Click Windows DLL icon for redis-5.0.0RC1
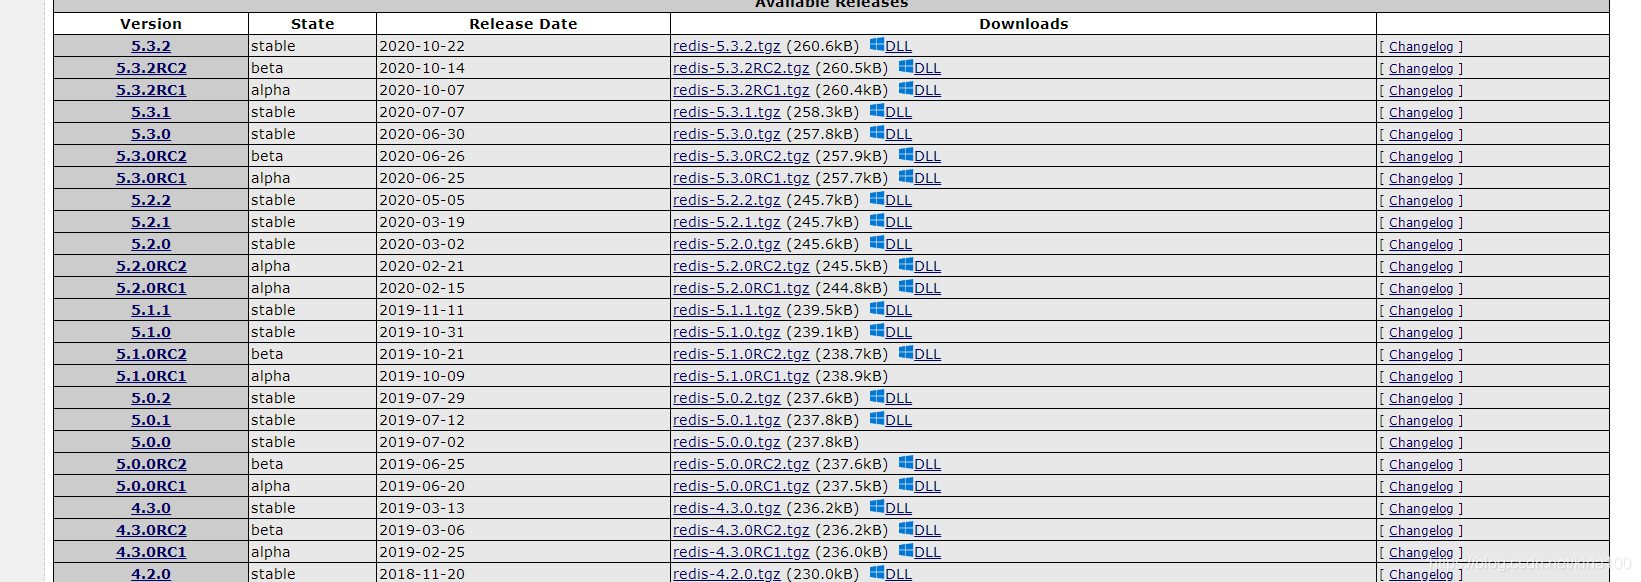The image size is (1641, 582). 906,485
